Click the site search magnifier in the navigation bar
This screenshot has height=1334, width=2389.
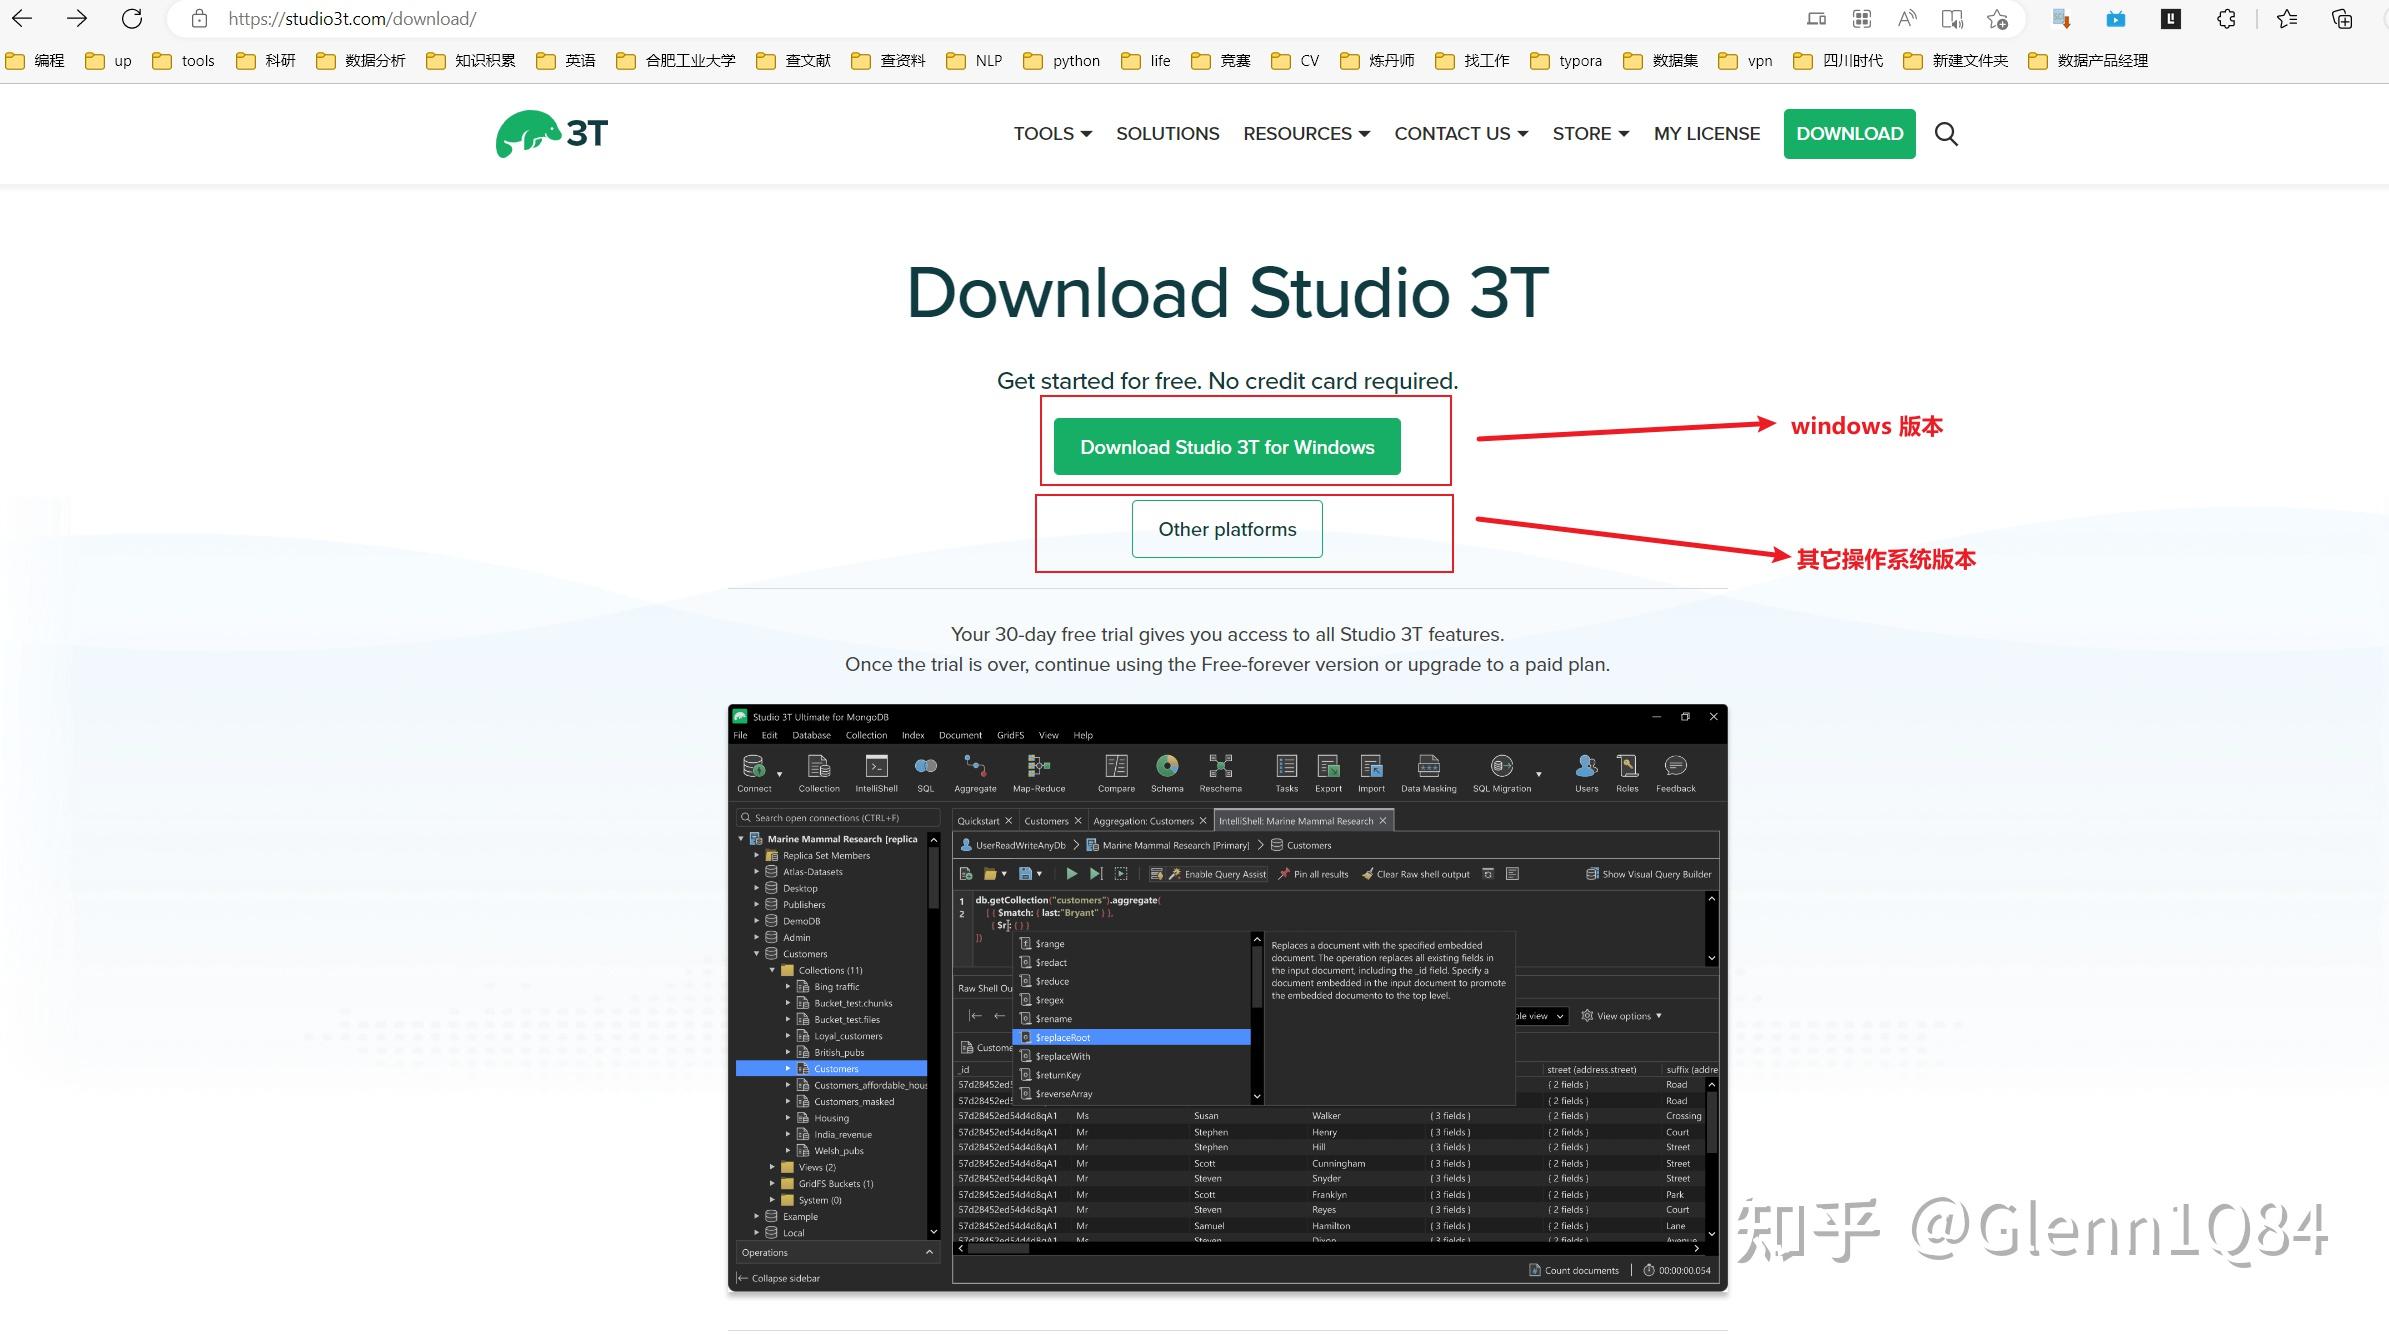coord(1946,133)
